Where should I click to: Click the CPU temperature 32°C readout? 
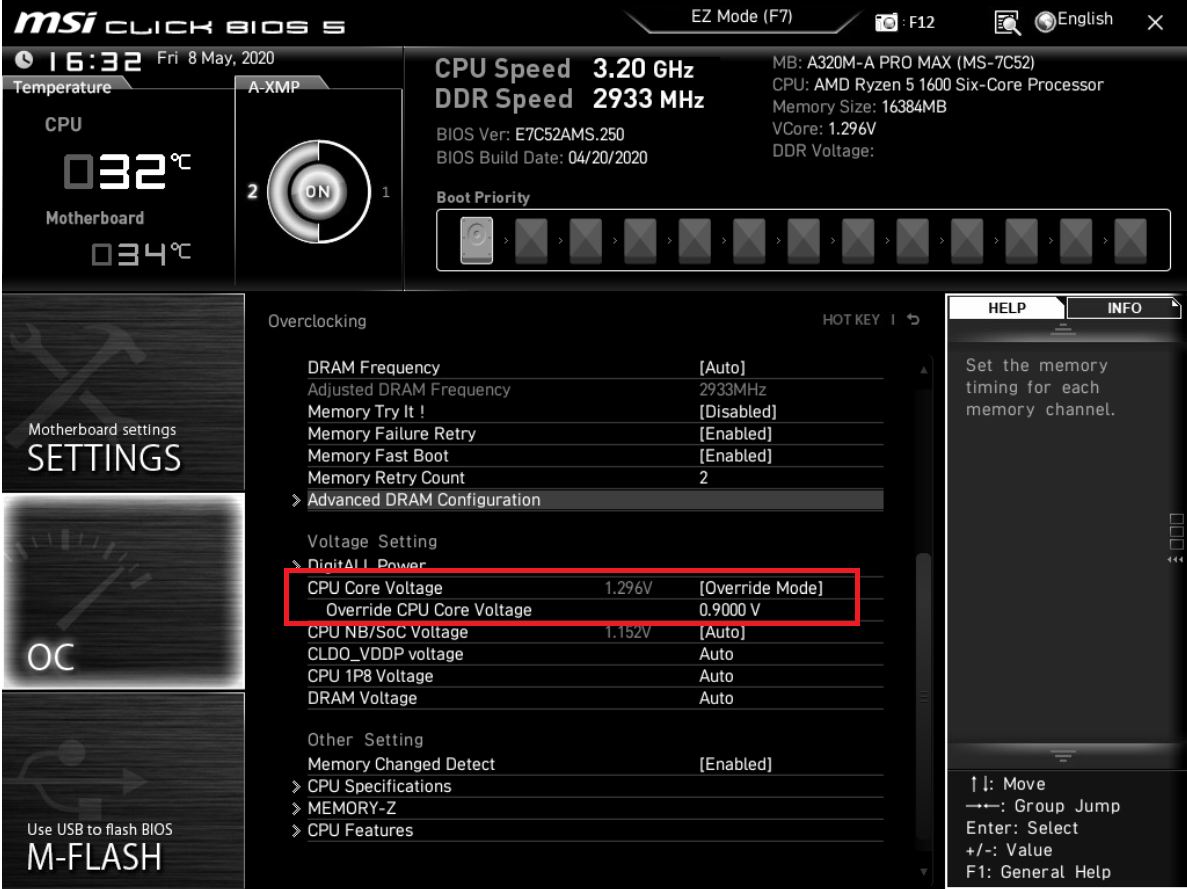pos(126,171)
